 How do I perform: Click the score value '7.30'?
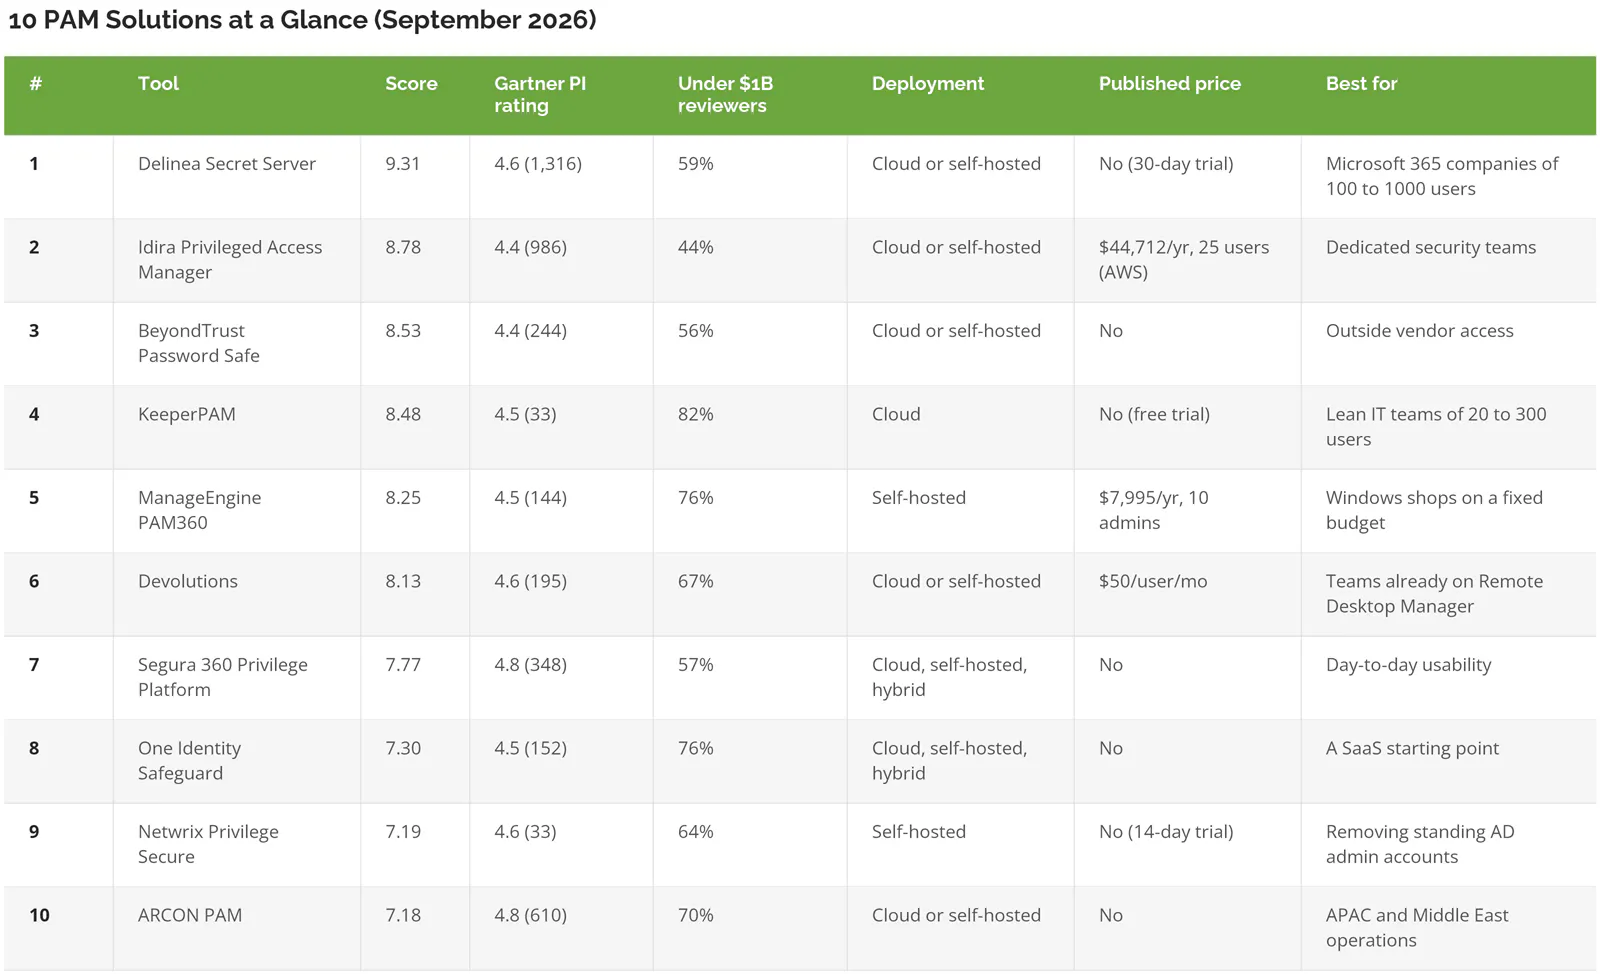[403, 748]
